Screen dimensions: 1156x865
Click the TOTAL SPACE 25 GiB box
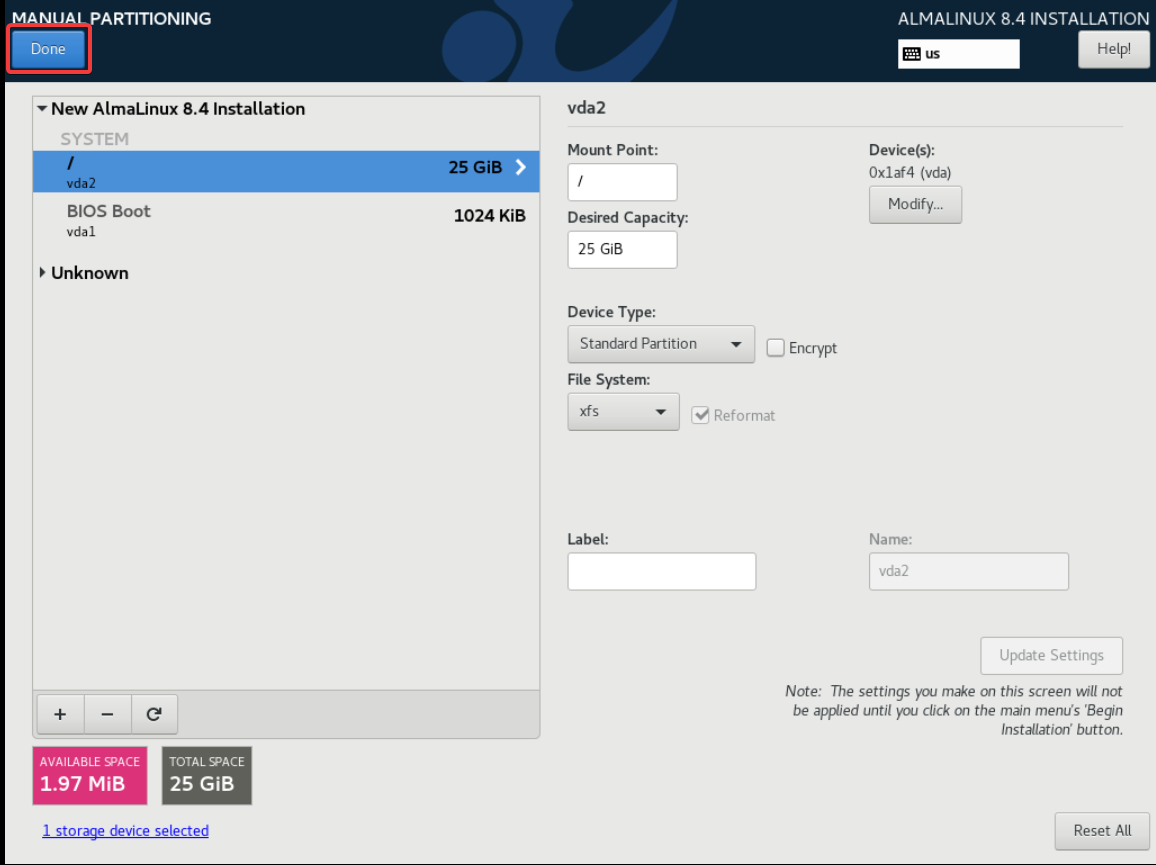(206, 775)
